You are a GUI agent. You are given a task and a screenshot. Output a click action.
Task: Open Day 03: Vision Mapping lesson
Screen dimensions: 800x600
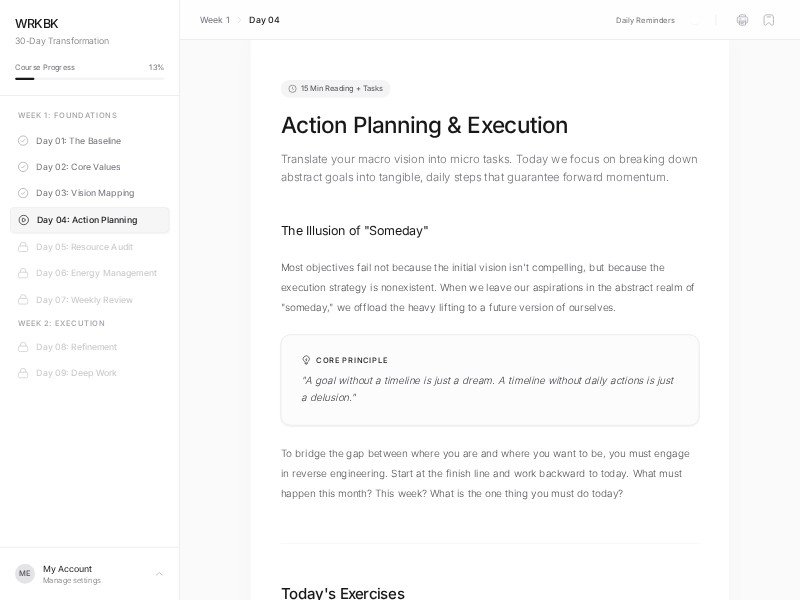pos(85,193)
